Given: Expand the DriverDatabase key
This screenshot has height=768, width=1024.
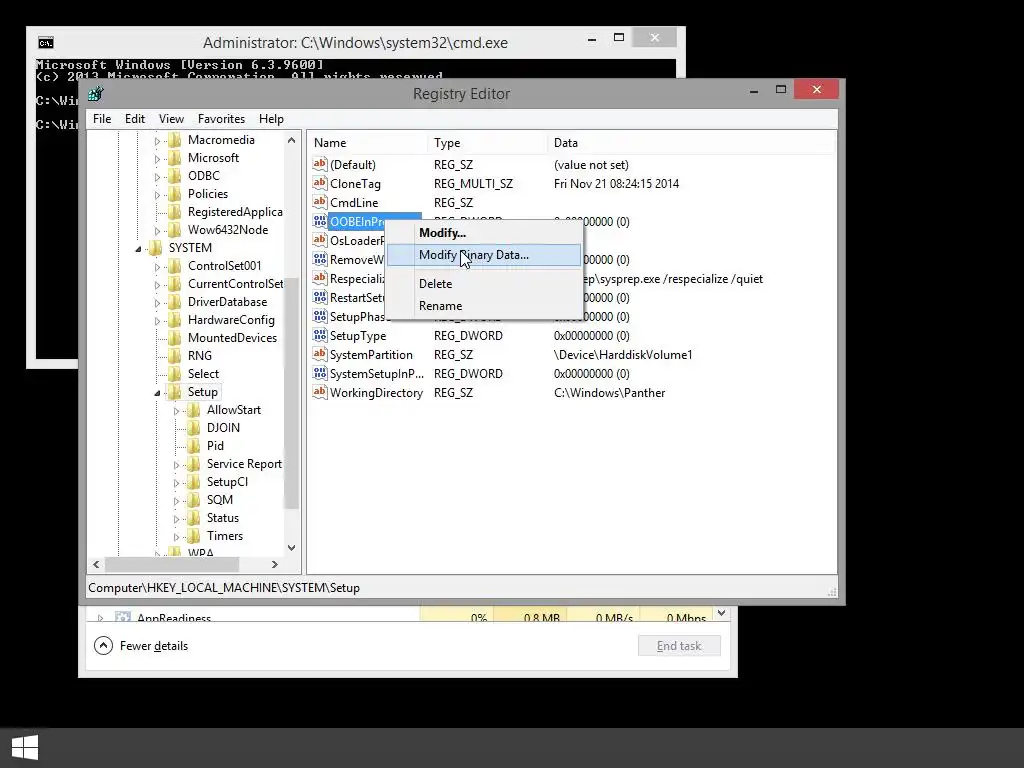Looking at the screenshot, I should [x=157, y=302].
